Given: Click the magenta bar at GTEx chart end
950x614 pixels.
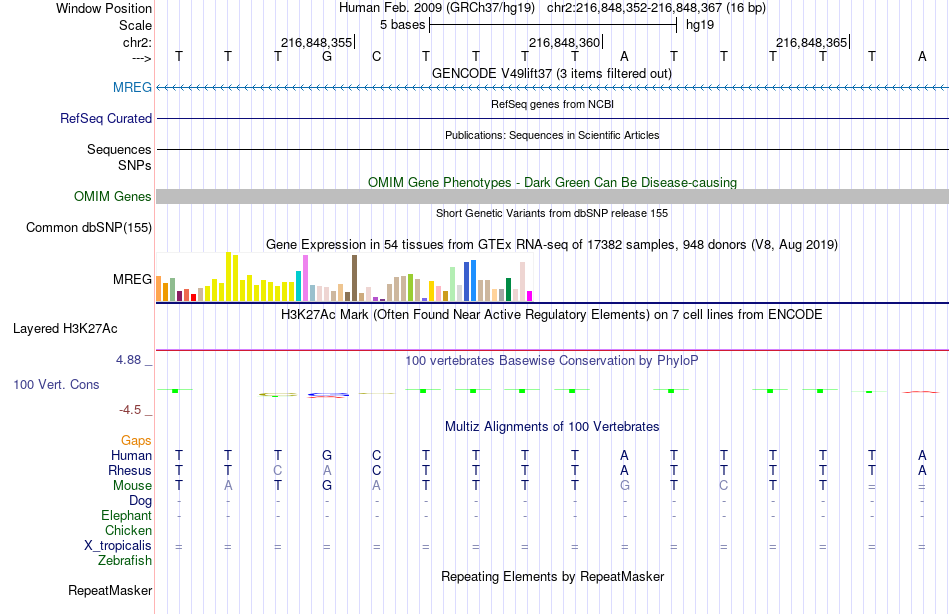Looking at the screenshot, I should tap(530, 296).
